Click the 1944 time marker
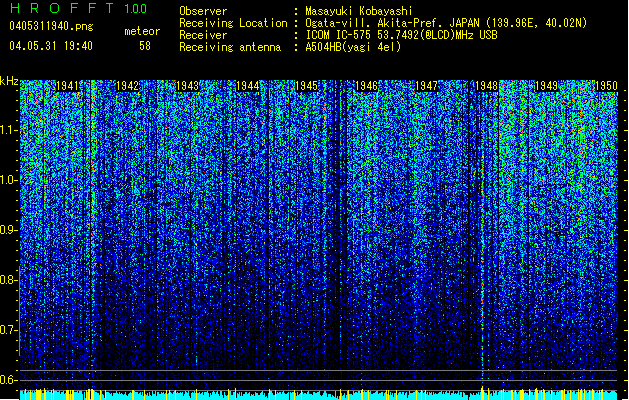 click(248, 86)
